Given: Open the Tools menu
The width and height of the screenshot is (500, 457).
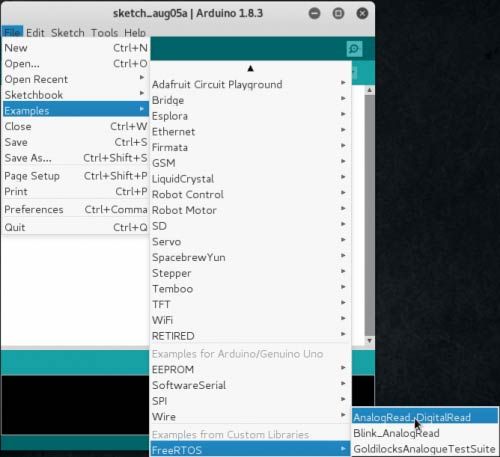Looking at the screenshot, I should pos(104,33).
